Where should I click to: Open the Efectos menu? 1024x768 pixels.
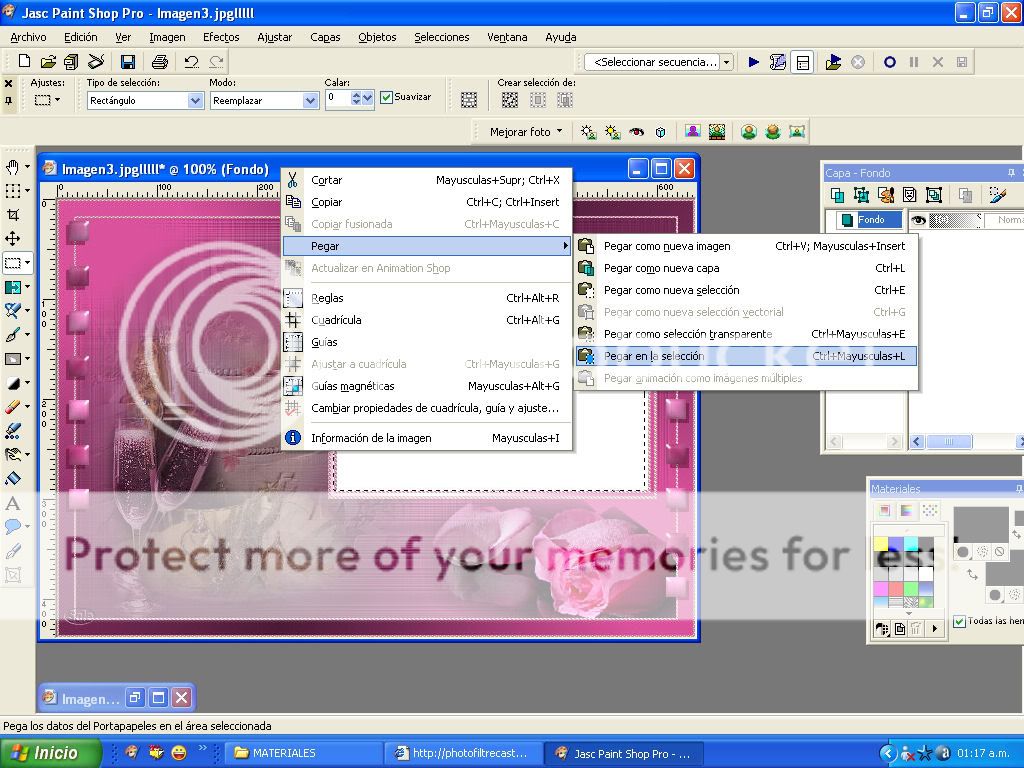221,37
